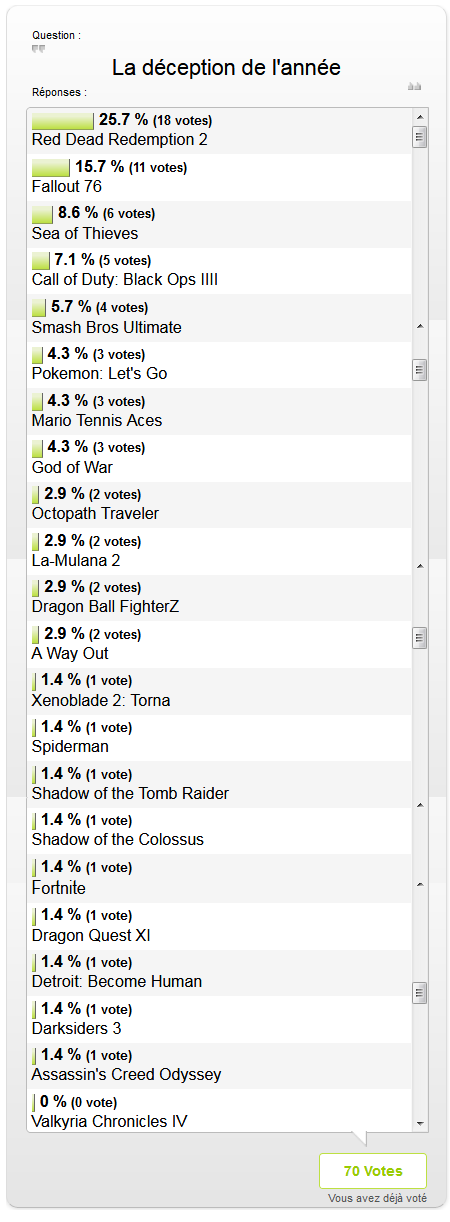This screenshot has height=1222, width=450.
Task: Click the Assassin's Creed Odyssey answer
Action: click(219, 1065)
